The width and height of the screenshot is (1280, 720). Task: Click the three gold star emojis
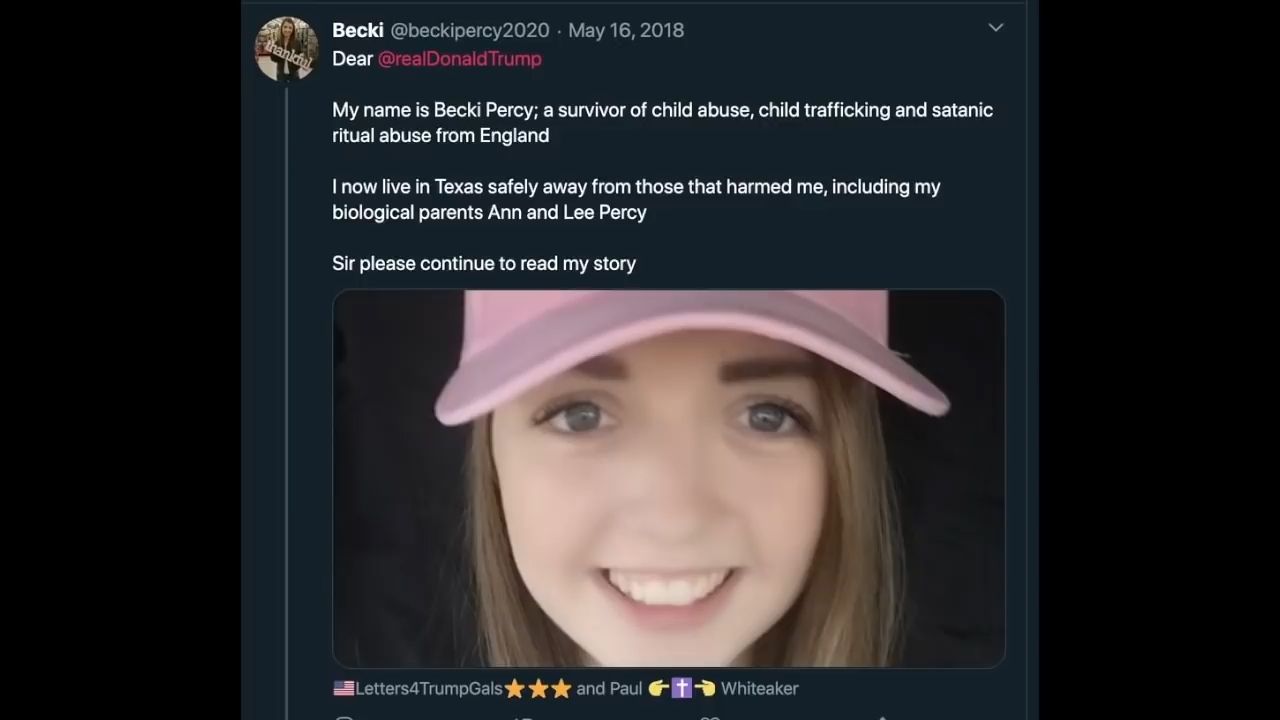point(538,688)
